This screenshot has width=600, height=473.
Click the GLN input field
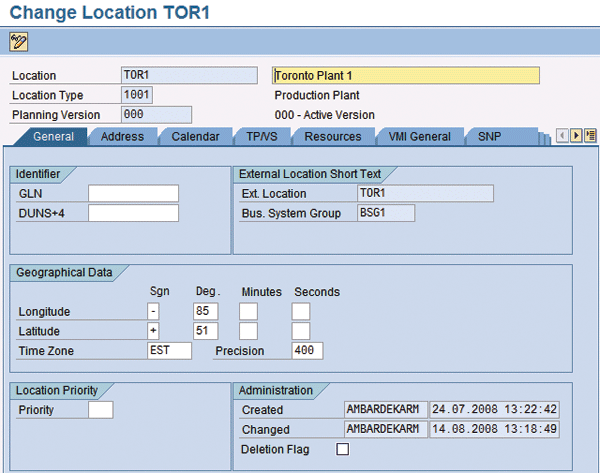(133, 194)
